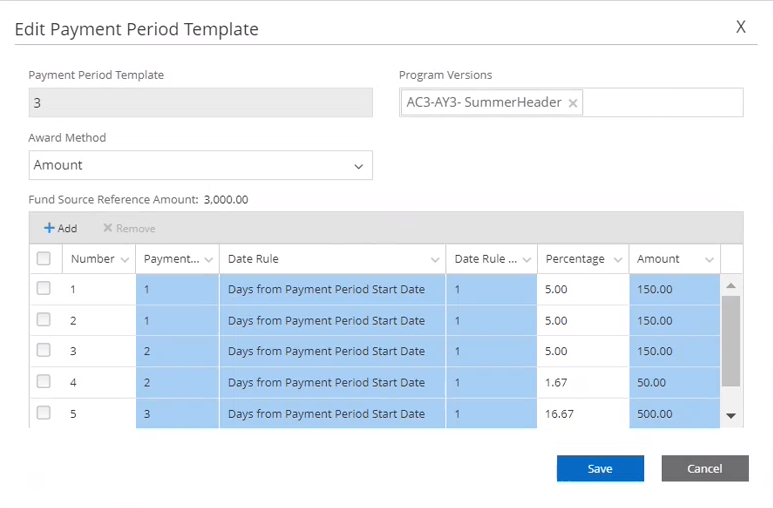Check the checkbox for row number 4
Viewport: 773px width, 508px height.
(43, 381)
